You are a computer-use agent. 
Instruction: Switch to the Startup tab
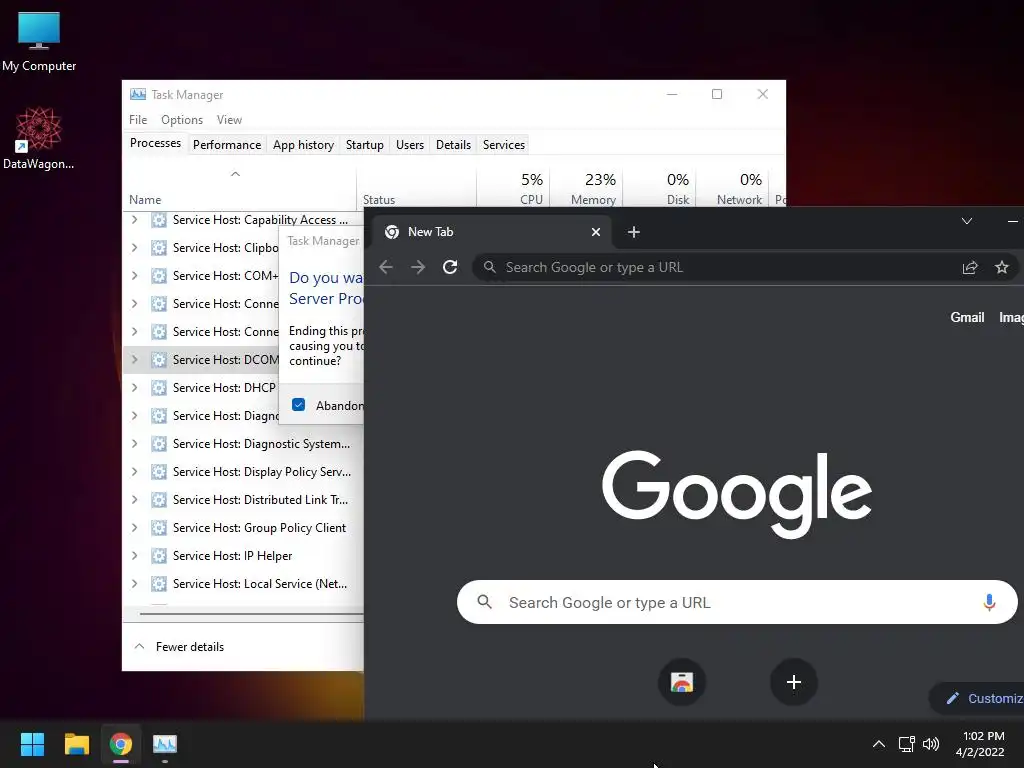click(364, 145)
